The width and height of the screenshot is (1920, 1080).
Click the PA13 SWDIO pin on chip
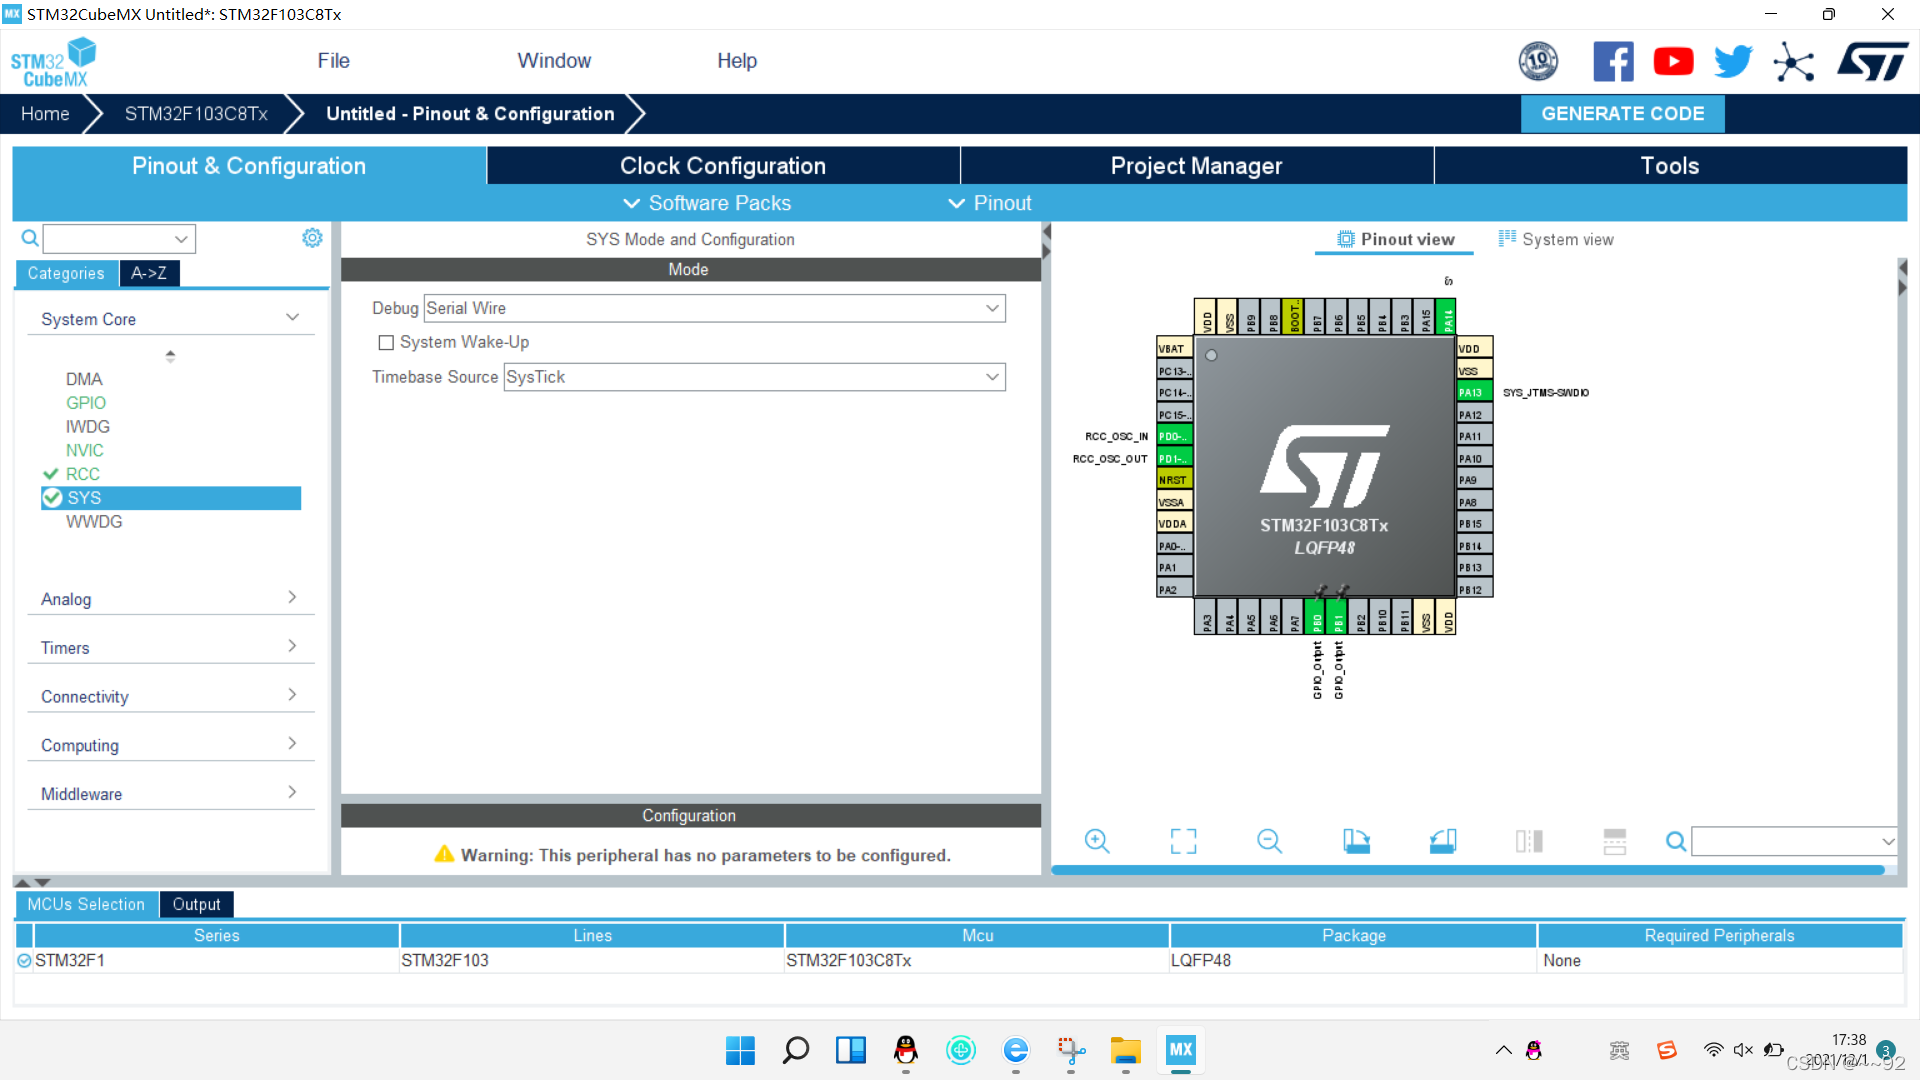(x=1473, y=392)
